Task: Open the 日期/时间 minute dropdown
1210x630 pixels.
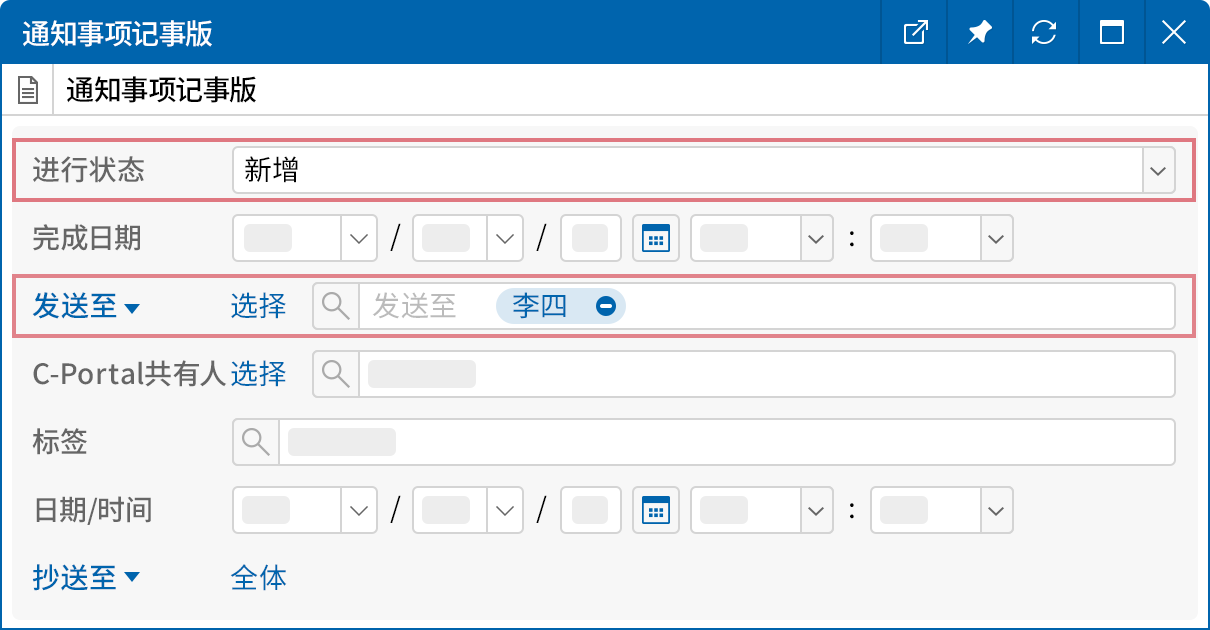Action: pos(995,511)
